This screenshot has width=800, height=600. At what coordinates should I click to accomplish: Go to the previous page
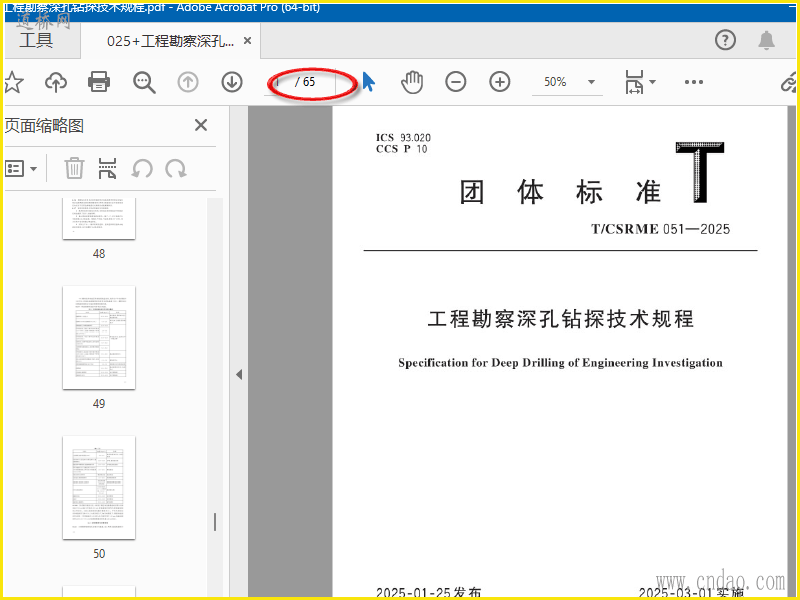(x=188, y=82)
